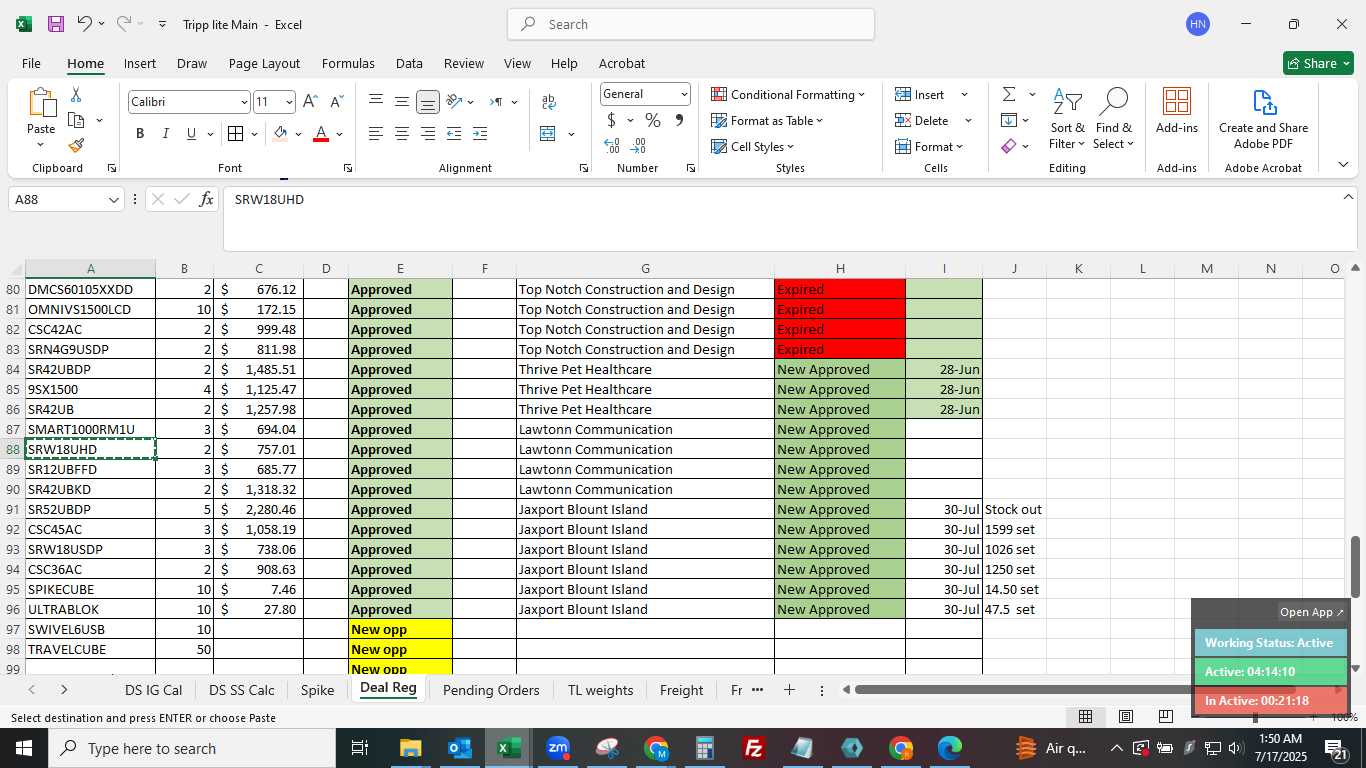The width and height of the screenshot is (1366, 768).
Task: Click Increase Indent icon
Action: click(480, 134)
